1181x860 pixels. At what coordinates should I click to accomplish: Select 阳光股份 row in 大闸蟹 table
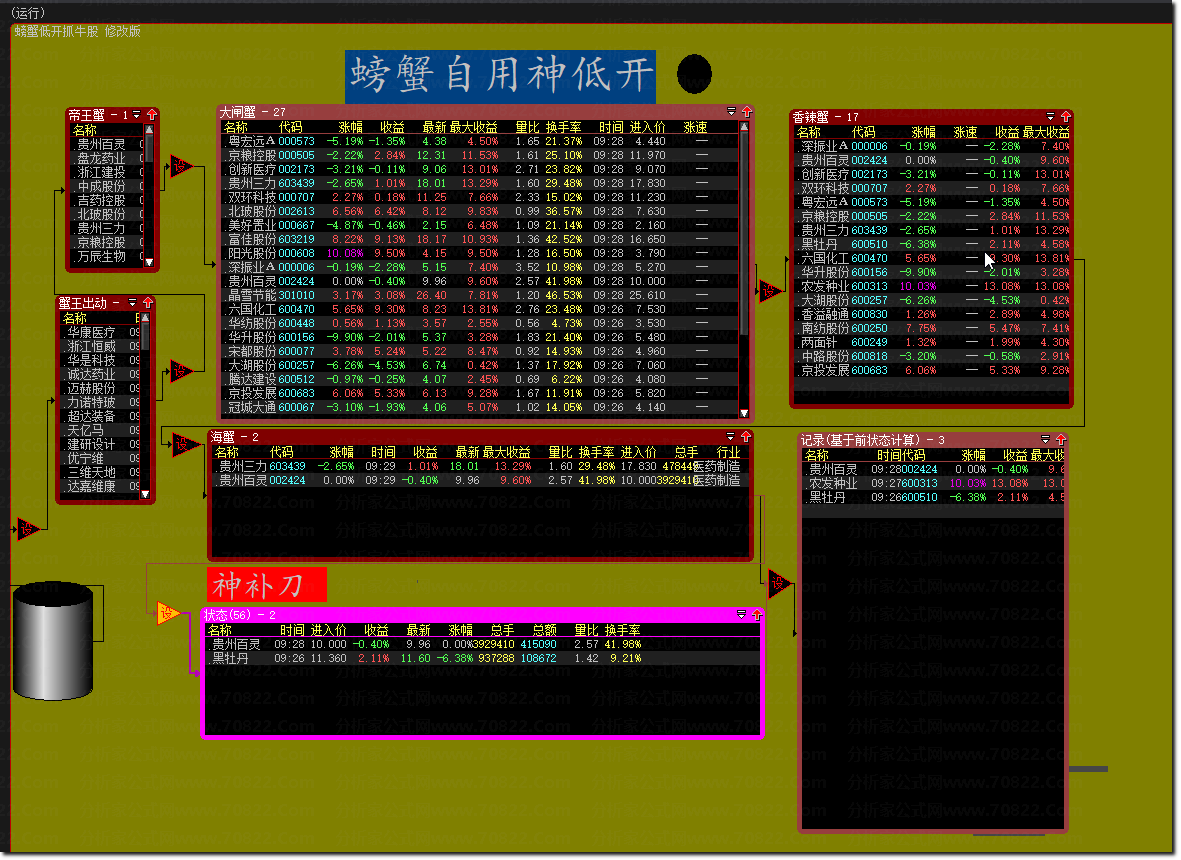[x=481, y=253]
